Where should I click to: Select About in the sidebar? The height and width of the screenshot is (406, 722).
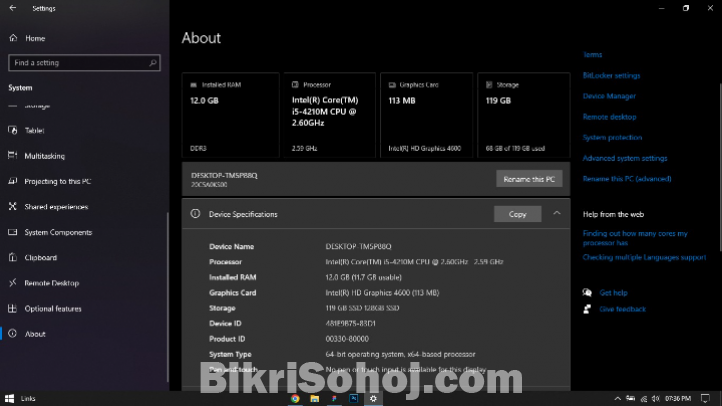point(35,334)
